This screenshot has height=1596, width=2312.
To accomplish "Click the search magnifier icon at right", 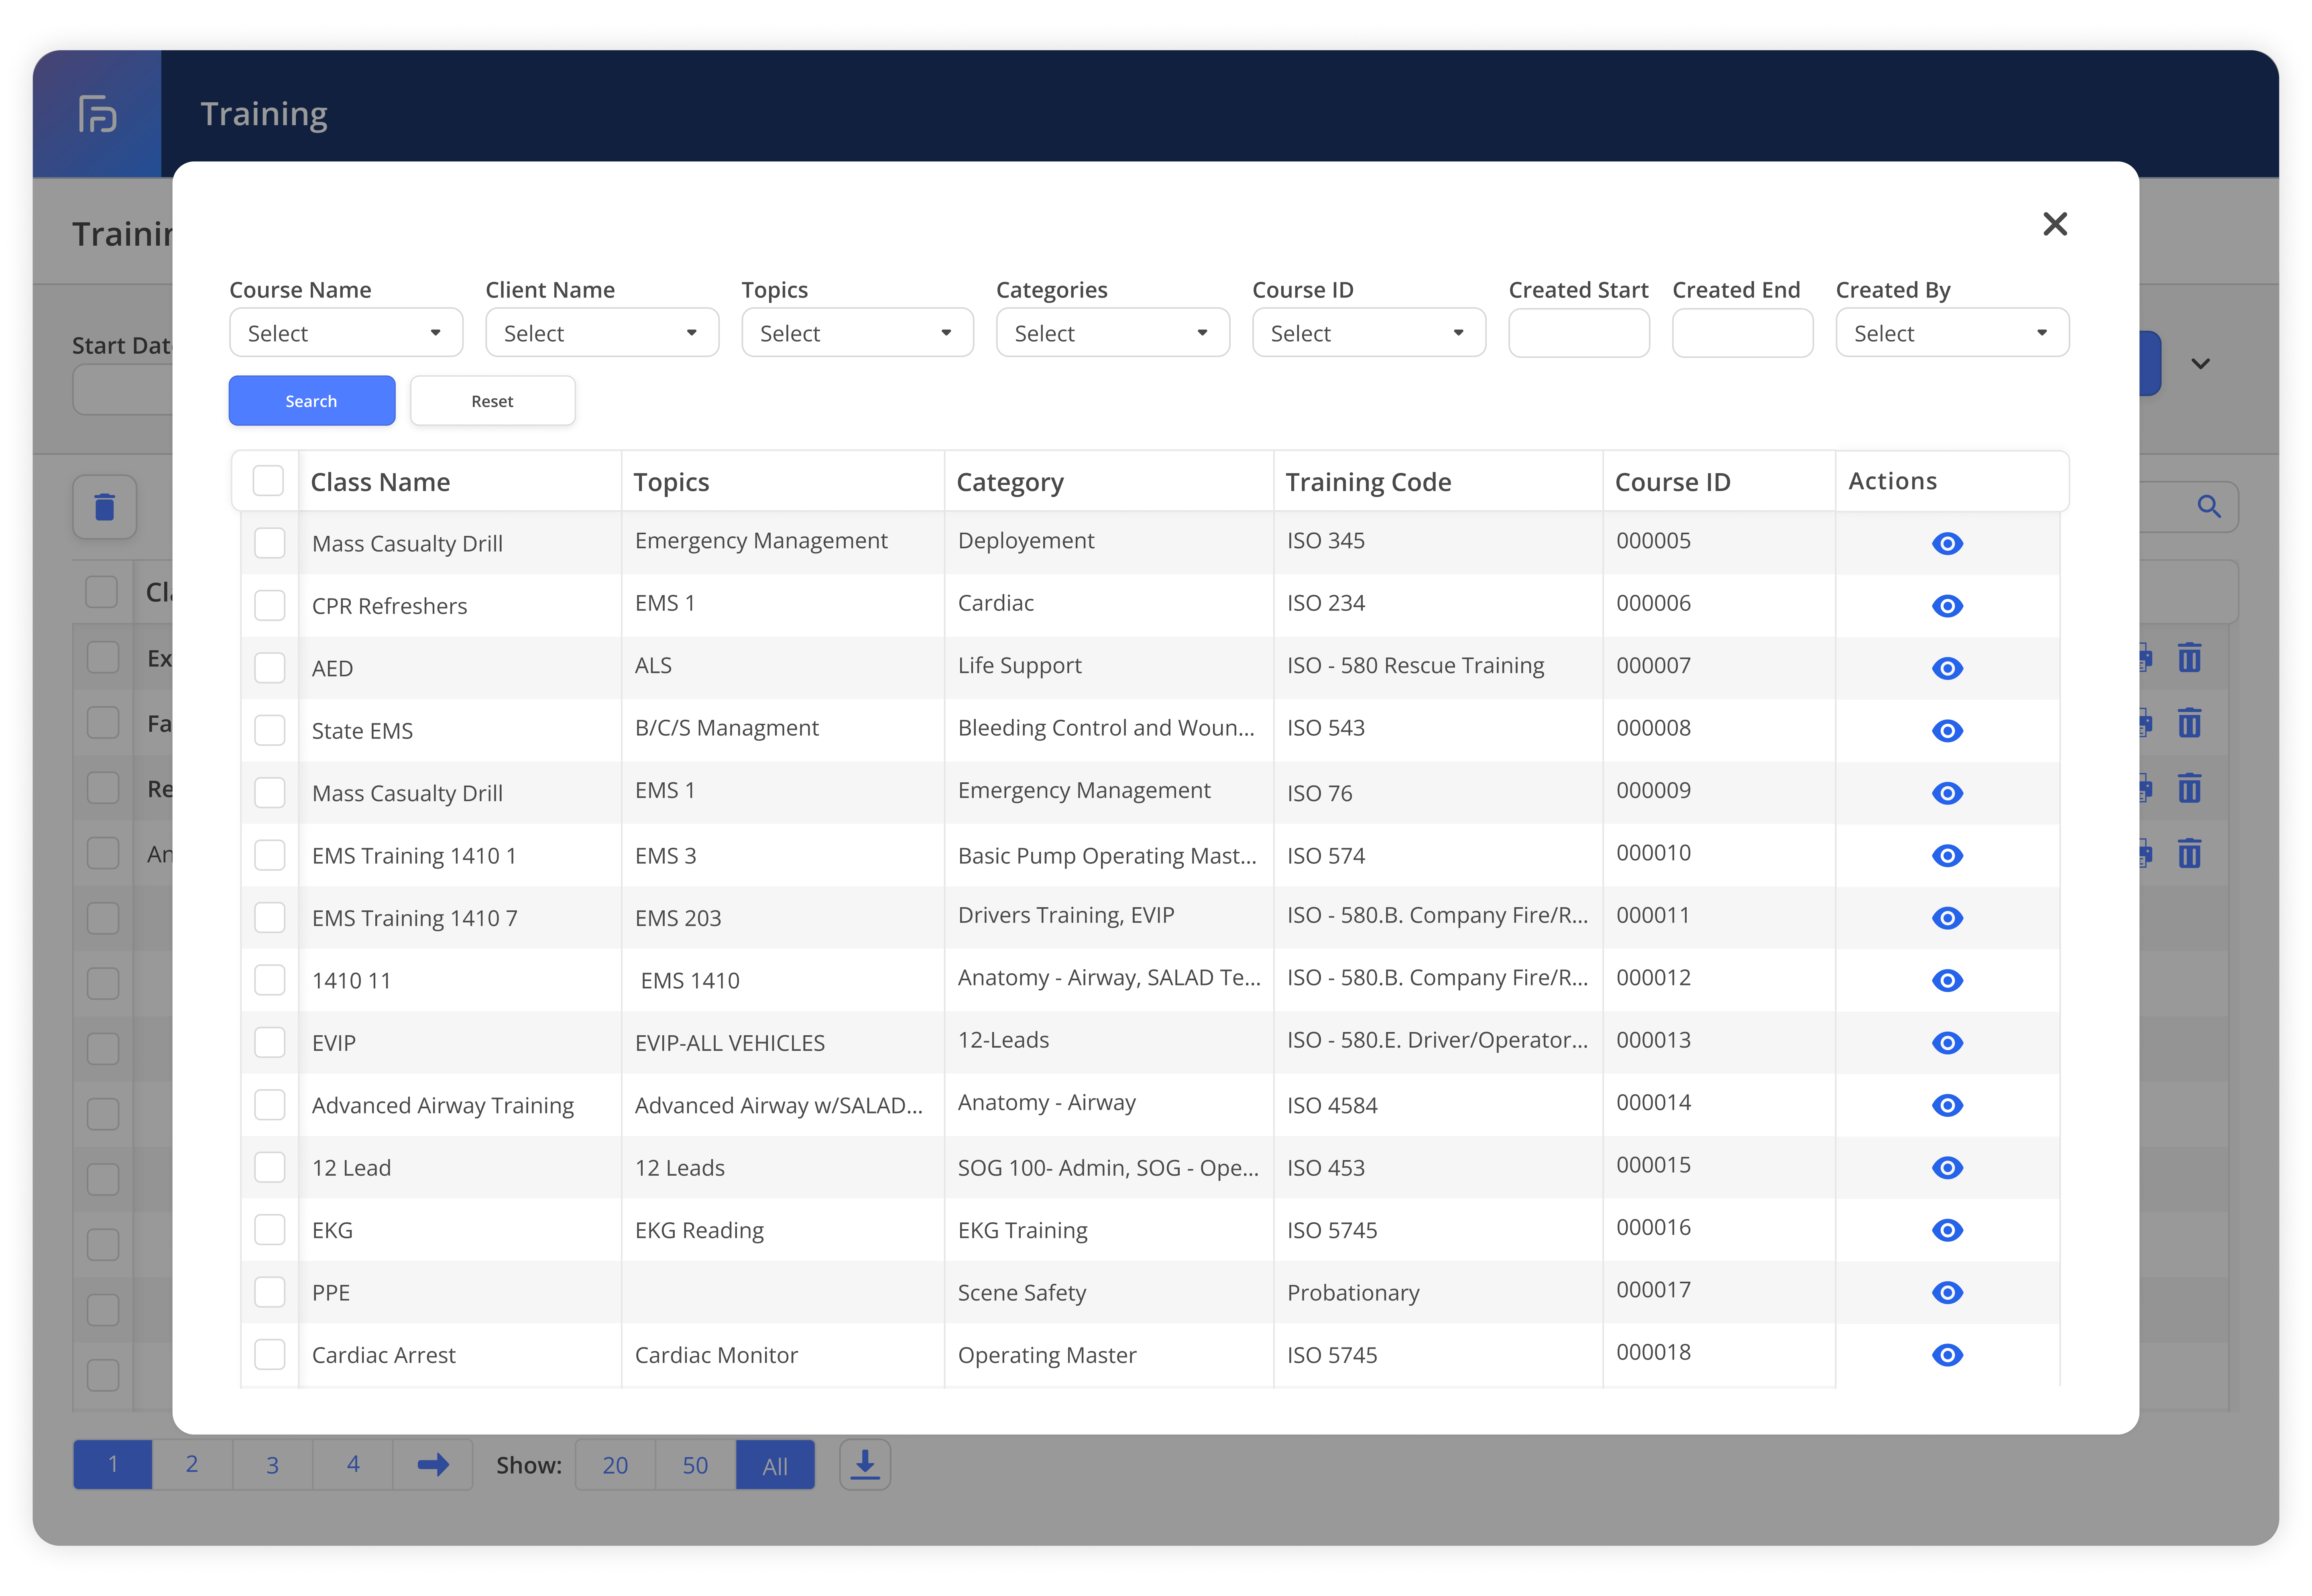I will [x=2208, y=507].
